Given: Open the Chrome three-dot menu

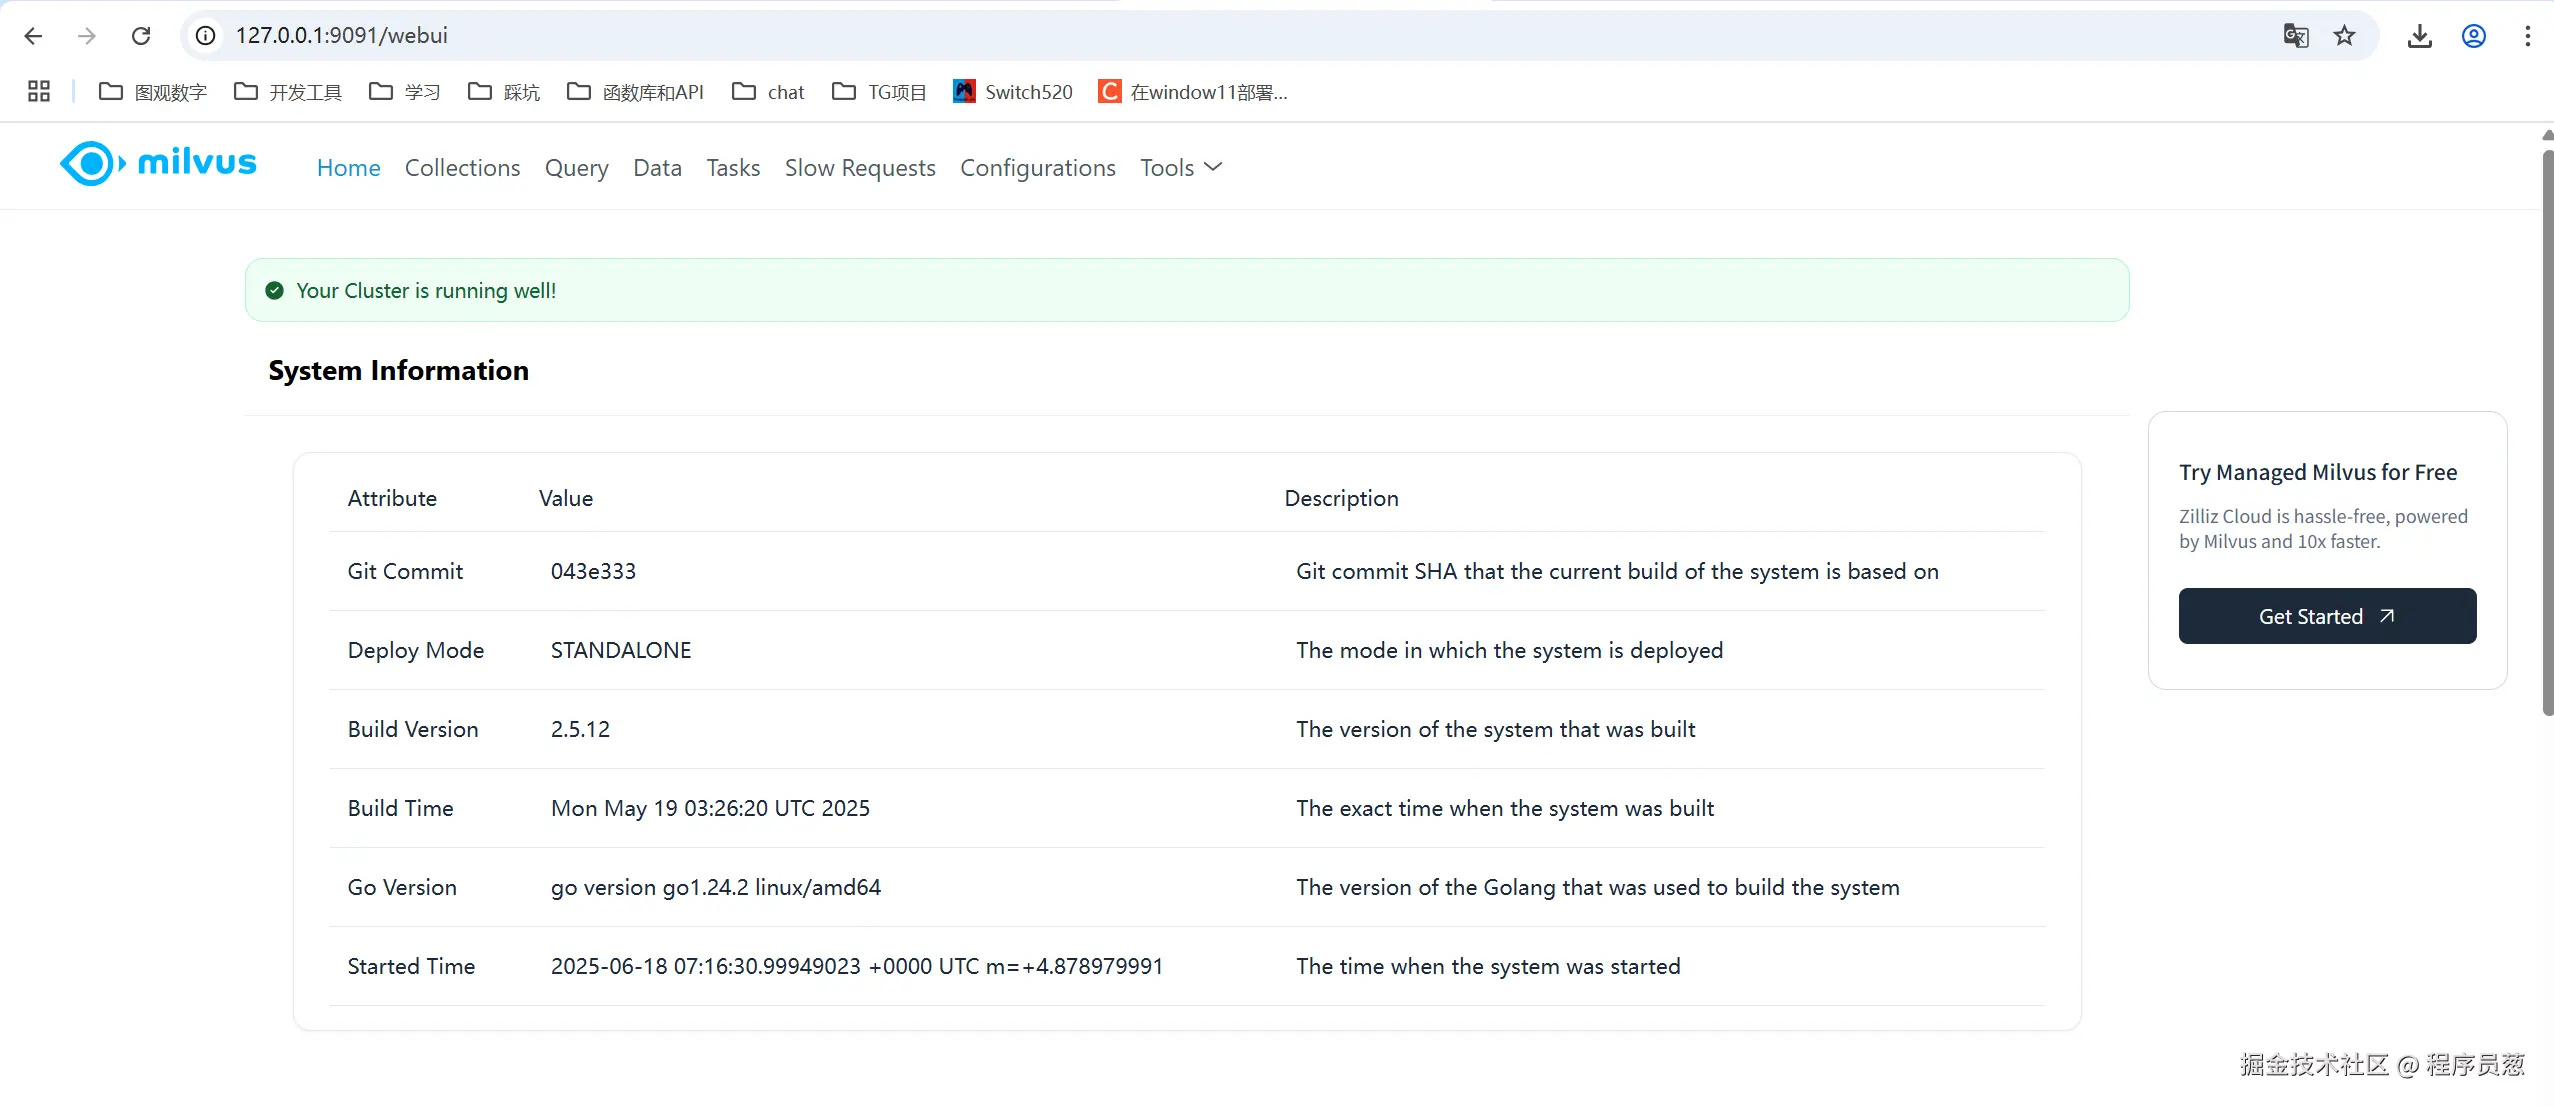Looking at the screenshot, I should click(2527, 36).
